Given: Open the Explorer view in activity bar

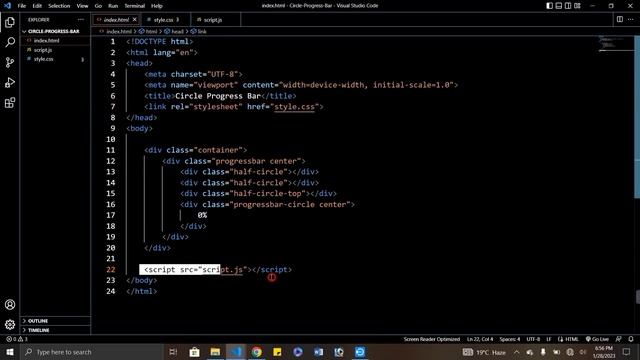Looking at the screenshot, I should (x=10, y=22).
